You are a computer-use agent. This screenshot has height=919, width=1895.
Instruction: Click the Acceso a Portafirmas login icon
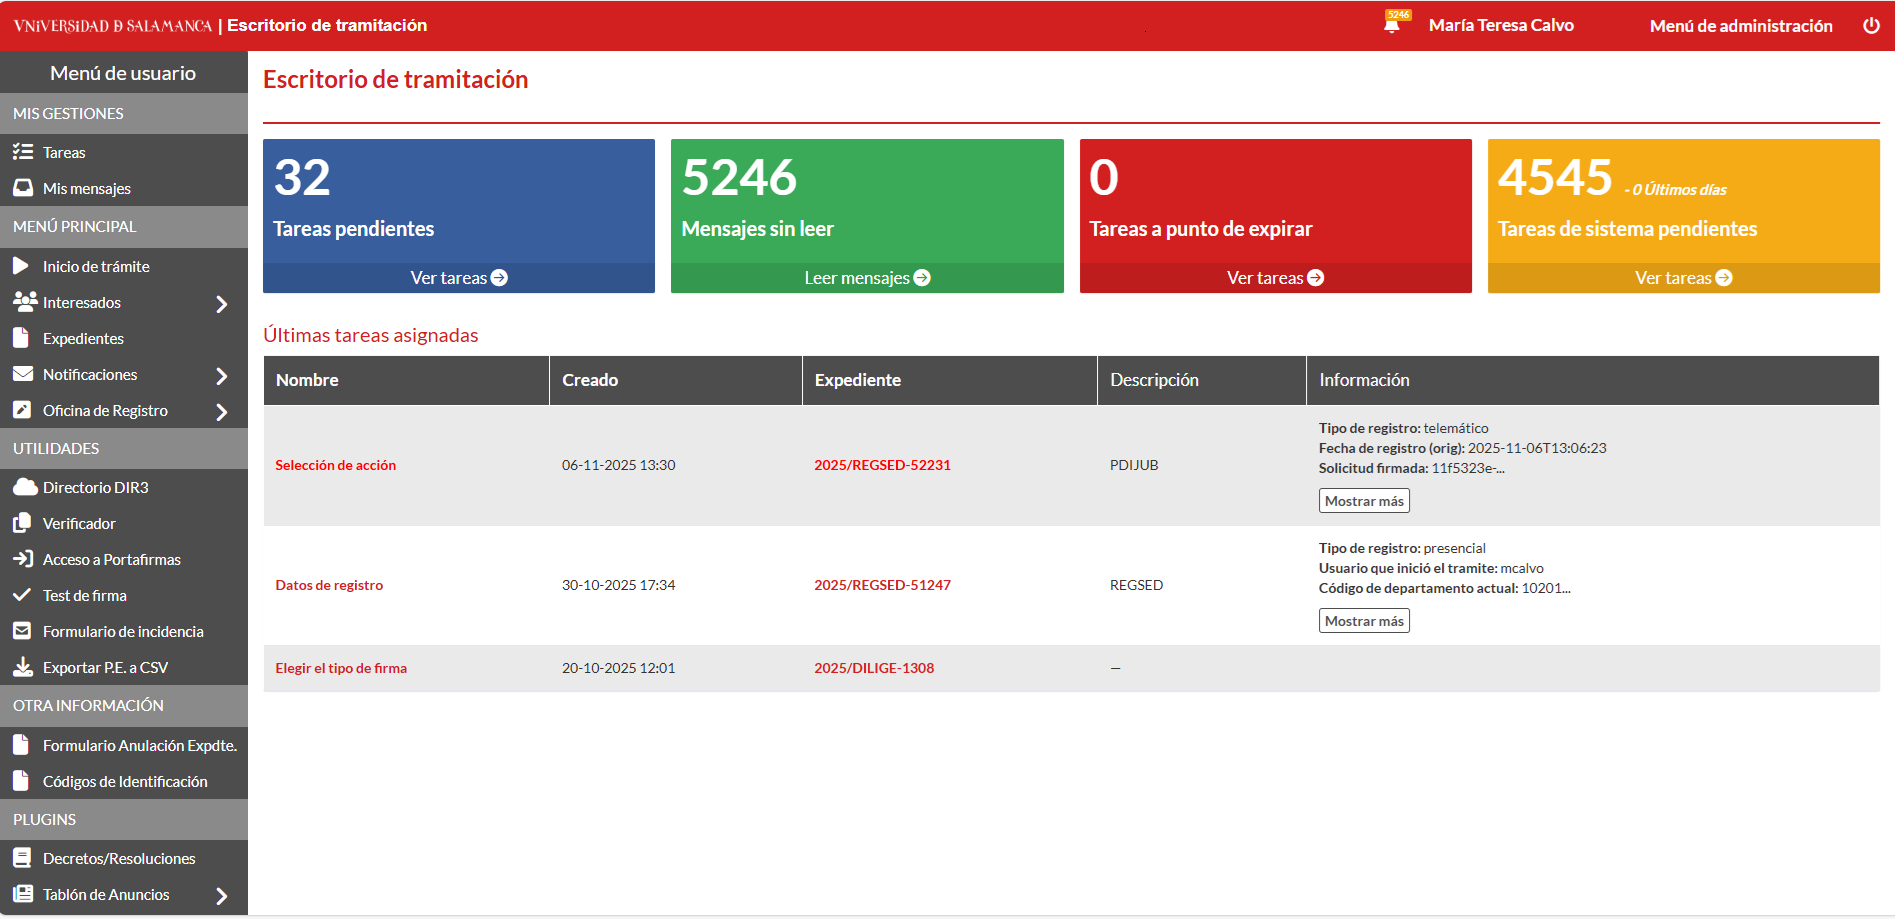tap(23, 559)
